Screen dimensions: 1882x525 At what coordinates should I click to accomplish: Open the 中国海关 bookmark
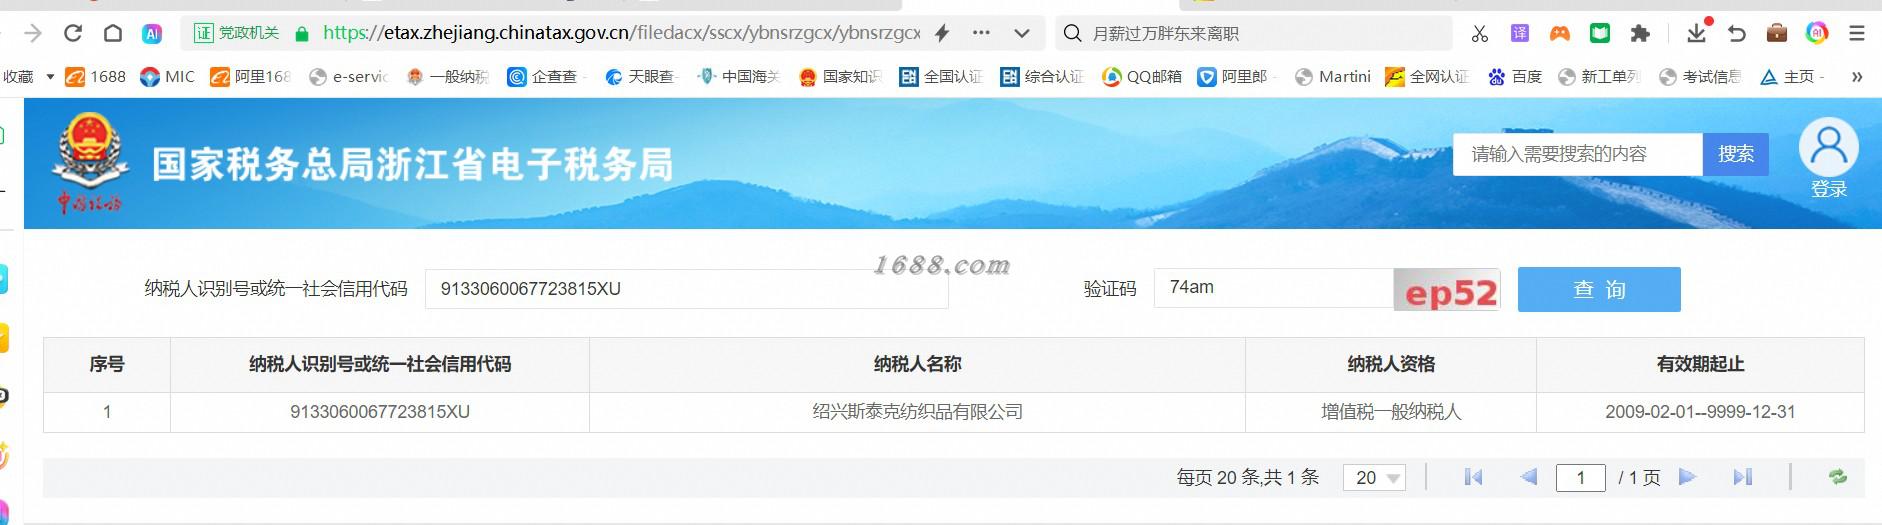point(738,77)
